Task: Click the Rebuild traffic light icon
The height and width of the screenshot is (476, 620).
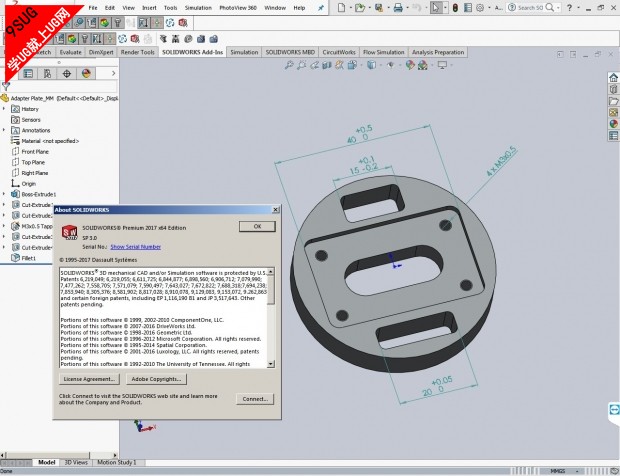Action: coord(455,8)
